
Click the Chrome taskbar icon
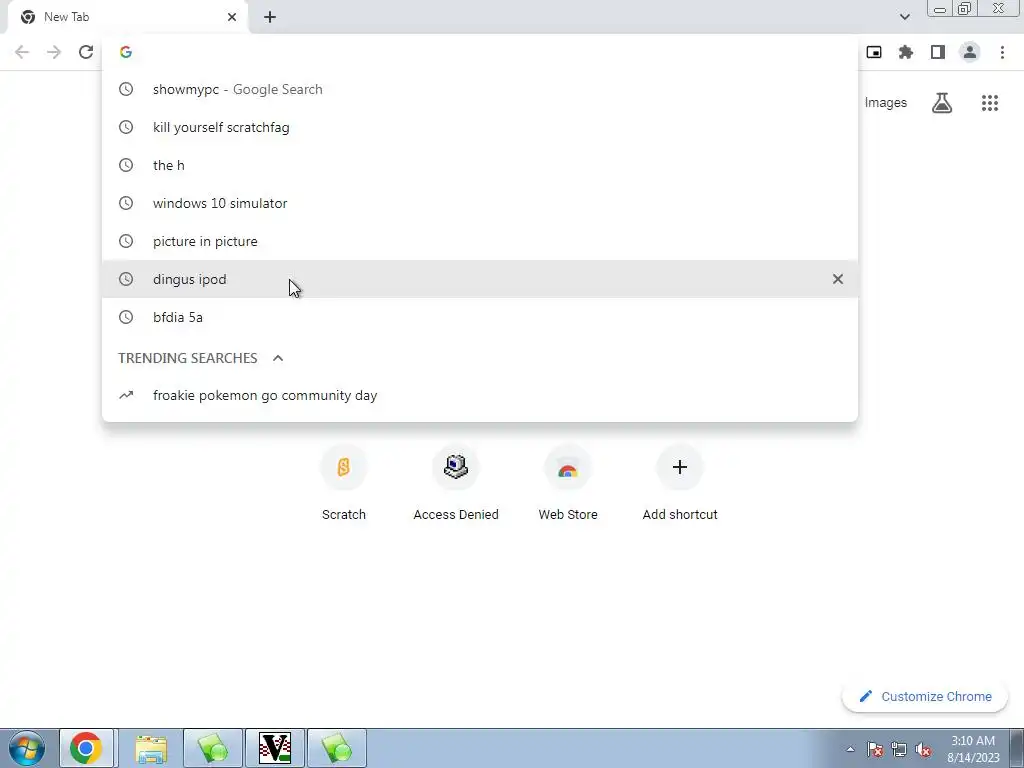tap(86, 748)
